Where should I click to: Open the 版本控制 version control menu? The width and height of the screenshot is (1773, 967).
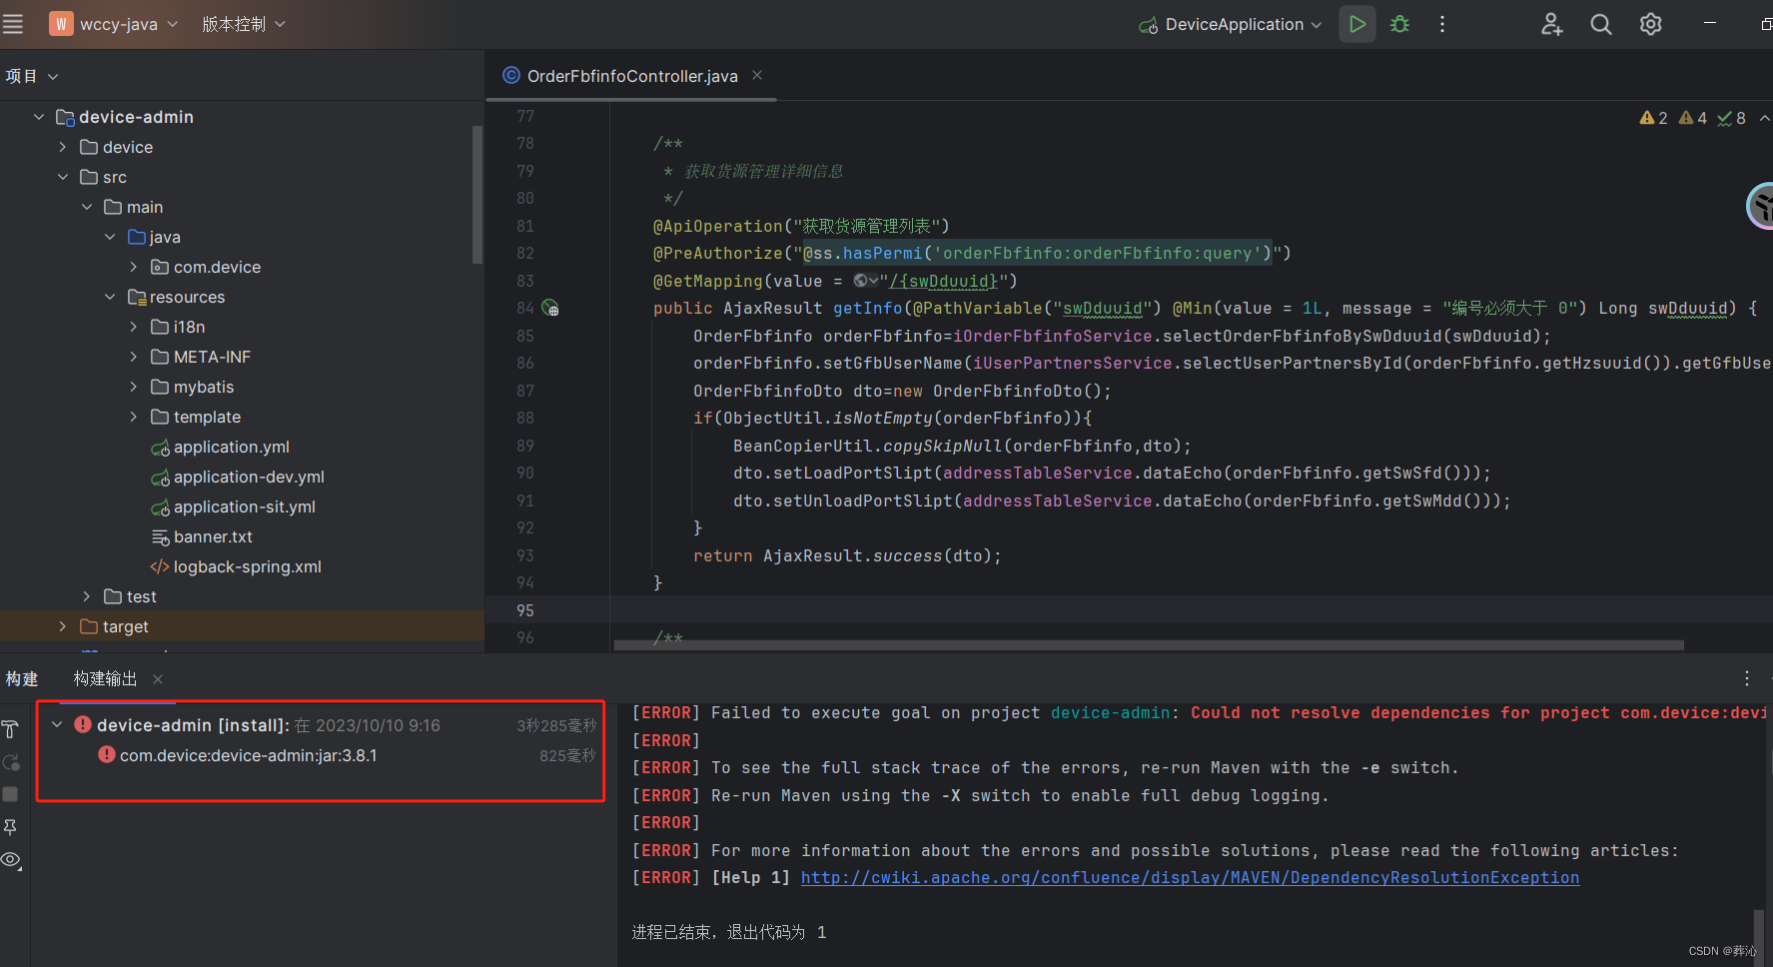pos(243,24)
